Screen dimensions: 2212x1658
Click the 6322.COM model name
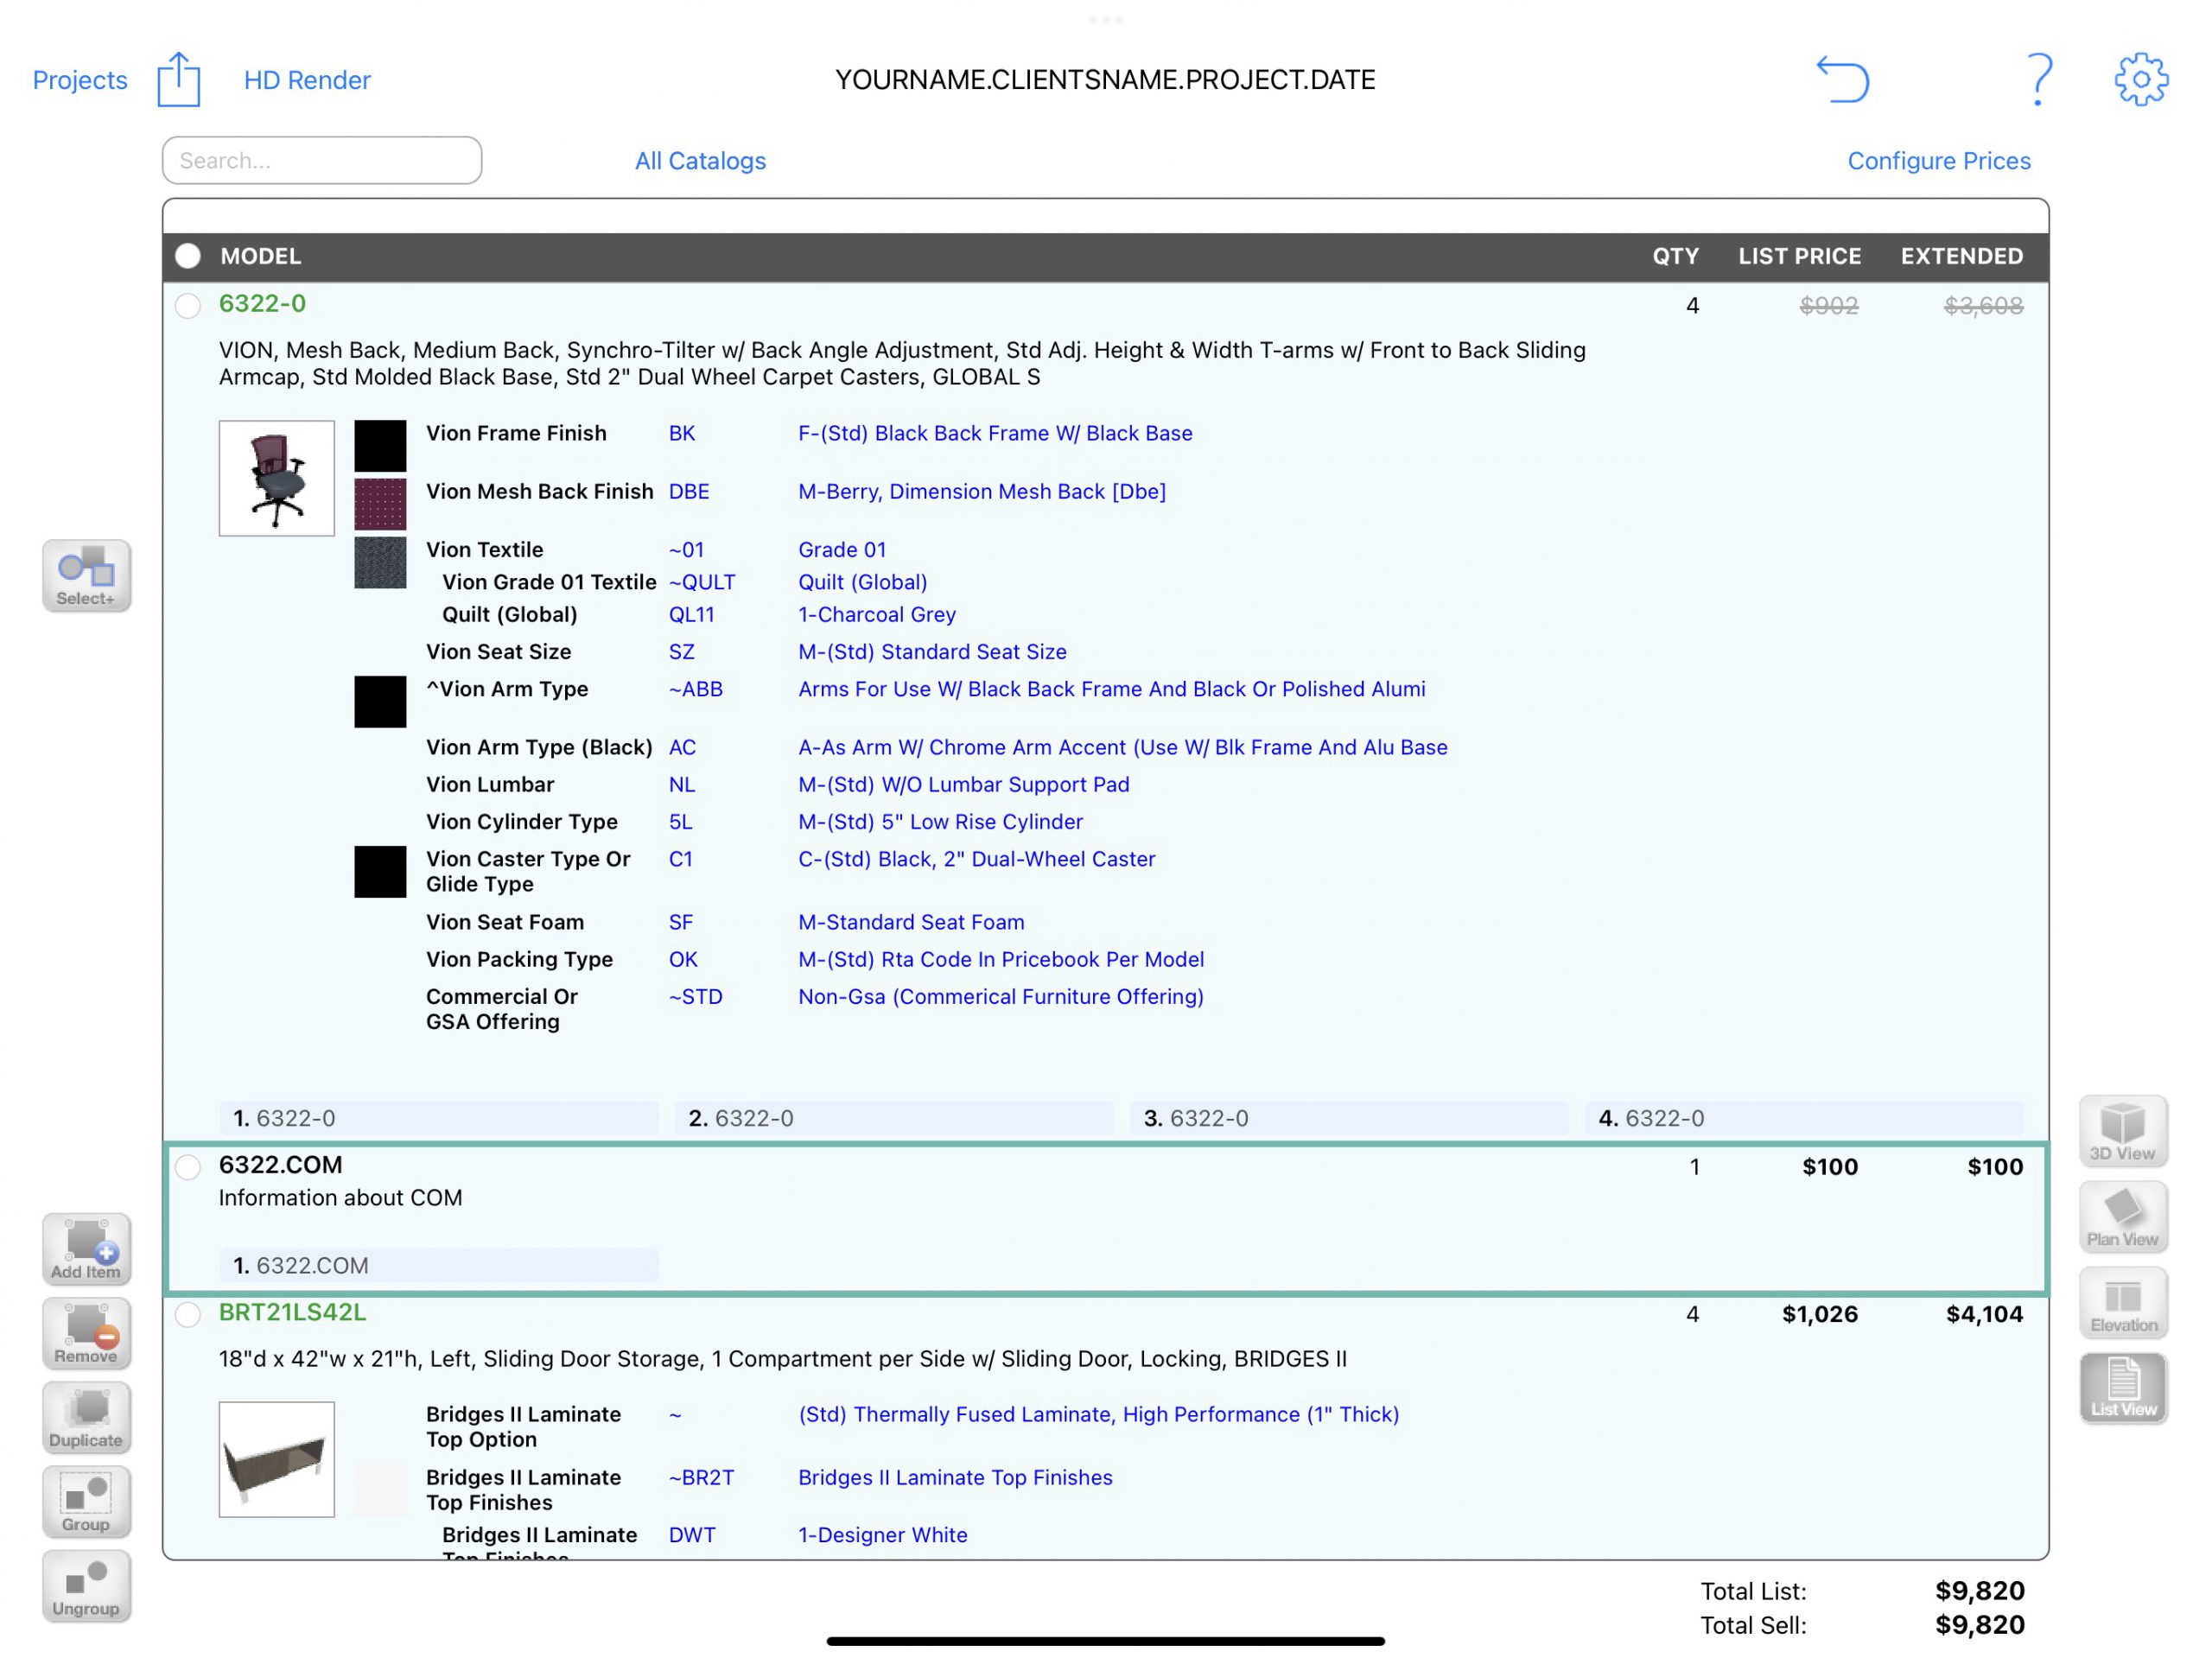click(x=280, y=1165)
